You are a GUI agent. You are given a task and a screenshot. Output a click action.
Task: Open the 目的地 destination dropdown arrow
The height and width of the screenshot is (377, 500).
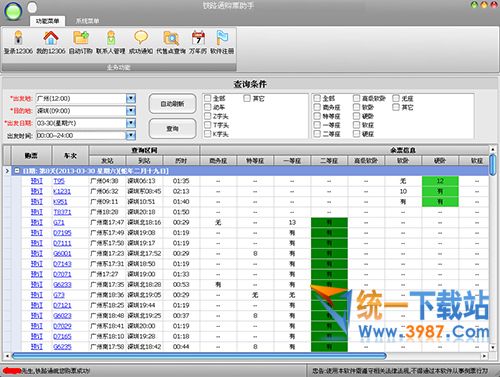click(x=131, y=111)
